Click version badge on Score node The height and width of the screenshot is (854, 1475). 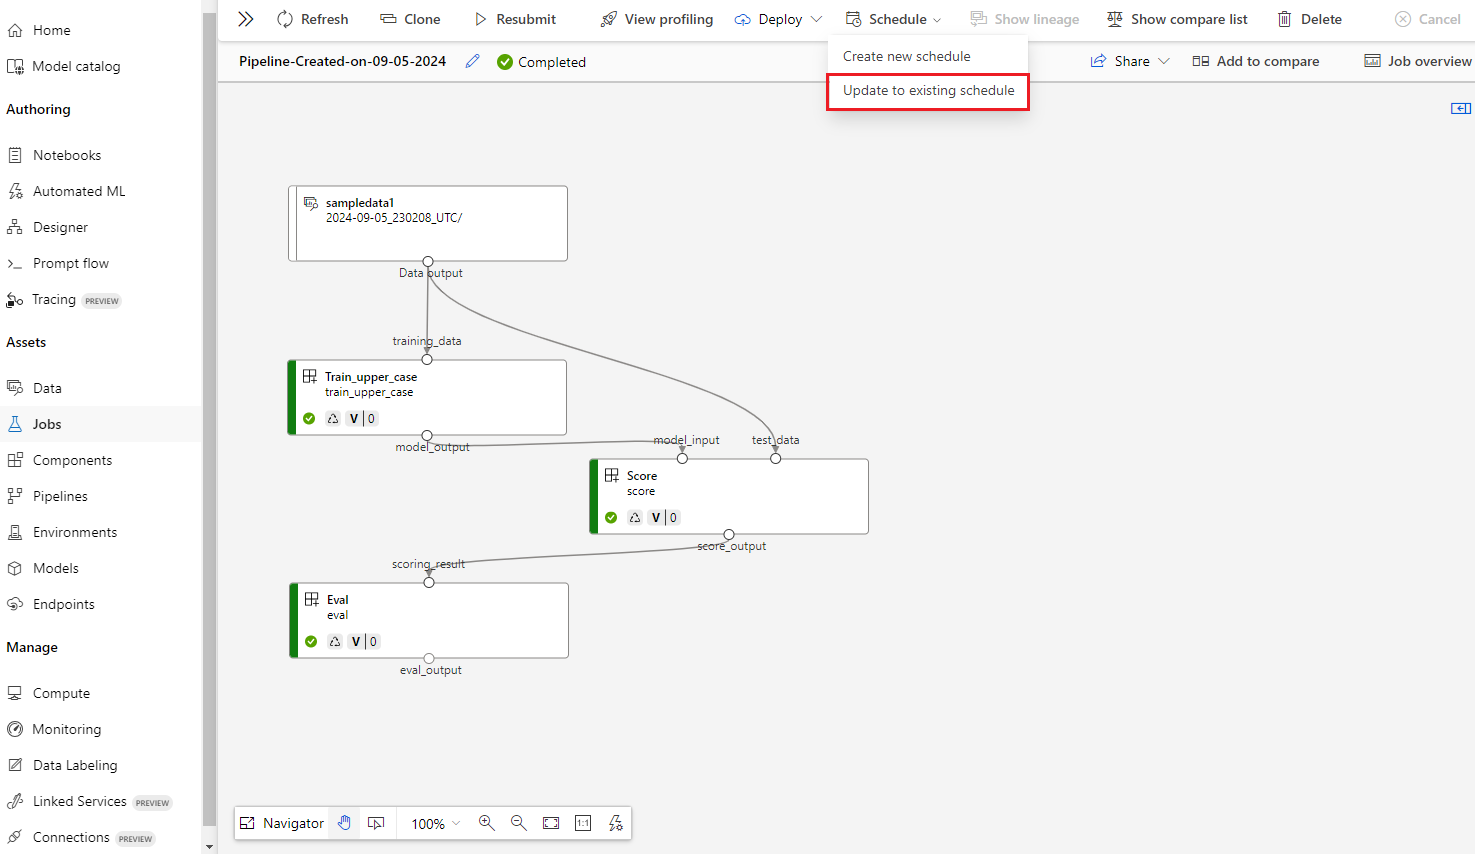click(664, 518)
